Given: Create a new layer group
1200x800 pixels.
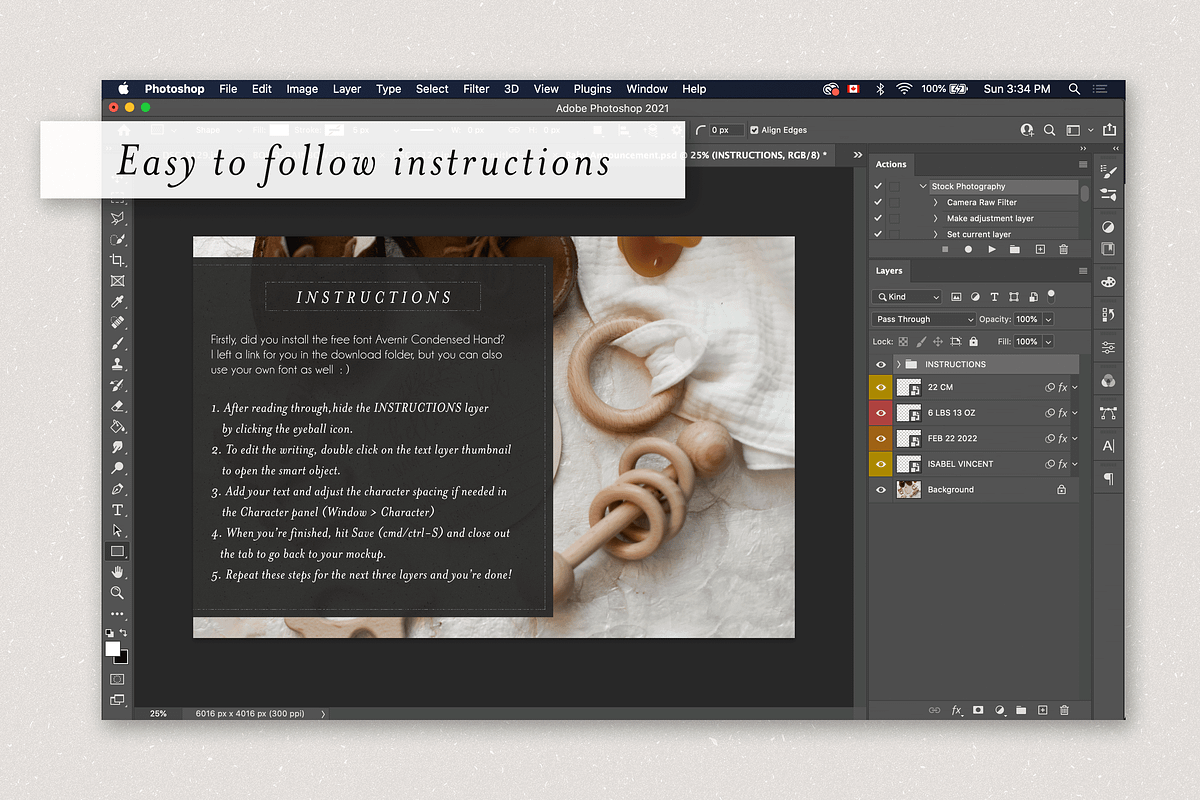Looking at the screenshot, I should [x=1021, y=710].
